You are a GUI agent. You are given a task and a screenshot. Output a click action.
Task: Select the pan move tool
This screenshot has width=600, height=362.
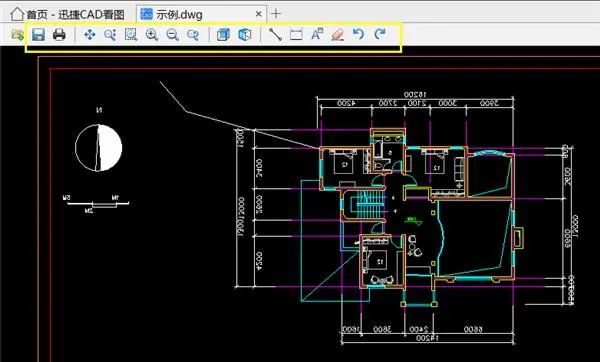click(90, 35)
